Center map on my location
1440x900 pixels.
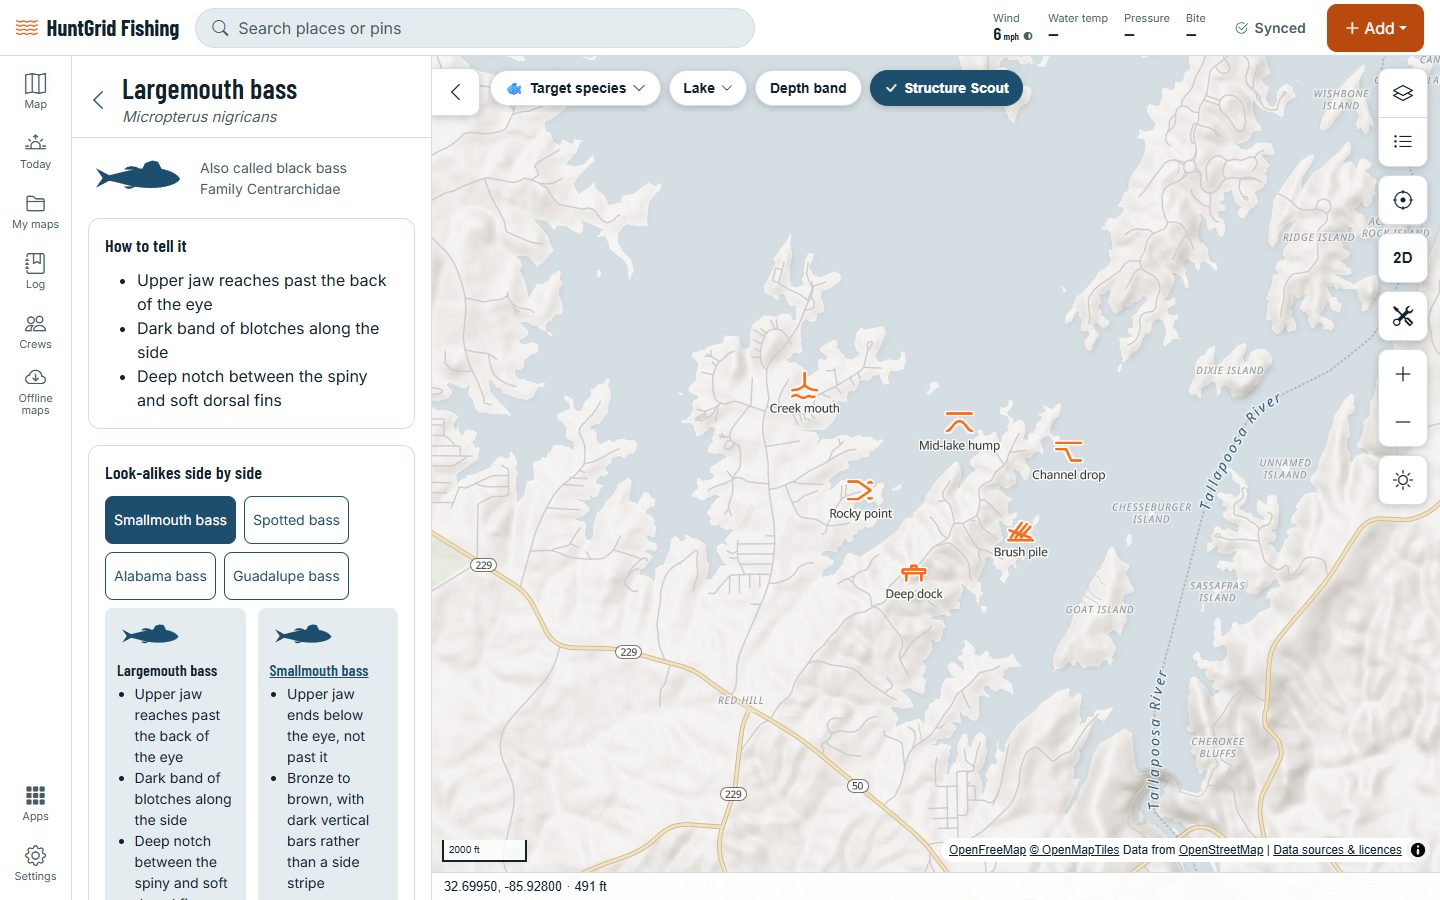(x=1403, y=200)
